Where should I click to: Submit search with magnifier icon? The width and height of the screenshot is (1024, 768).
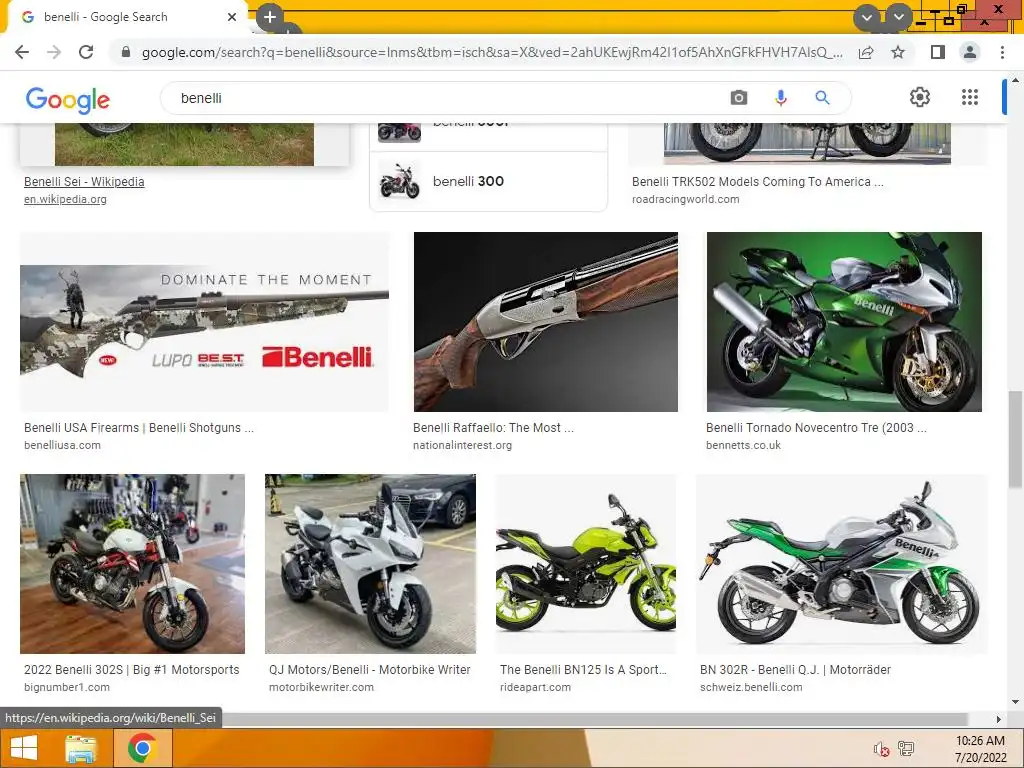click(x=822, y=98)
